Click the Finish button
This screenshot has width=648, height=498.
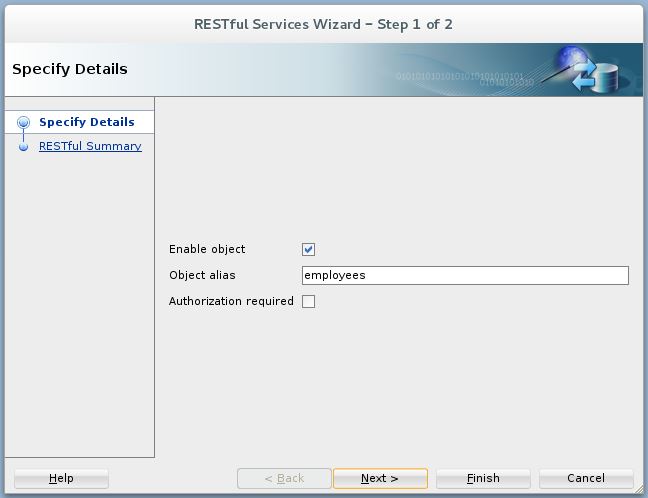click(483, 479)
